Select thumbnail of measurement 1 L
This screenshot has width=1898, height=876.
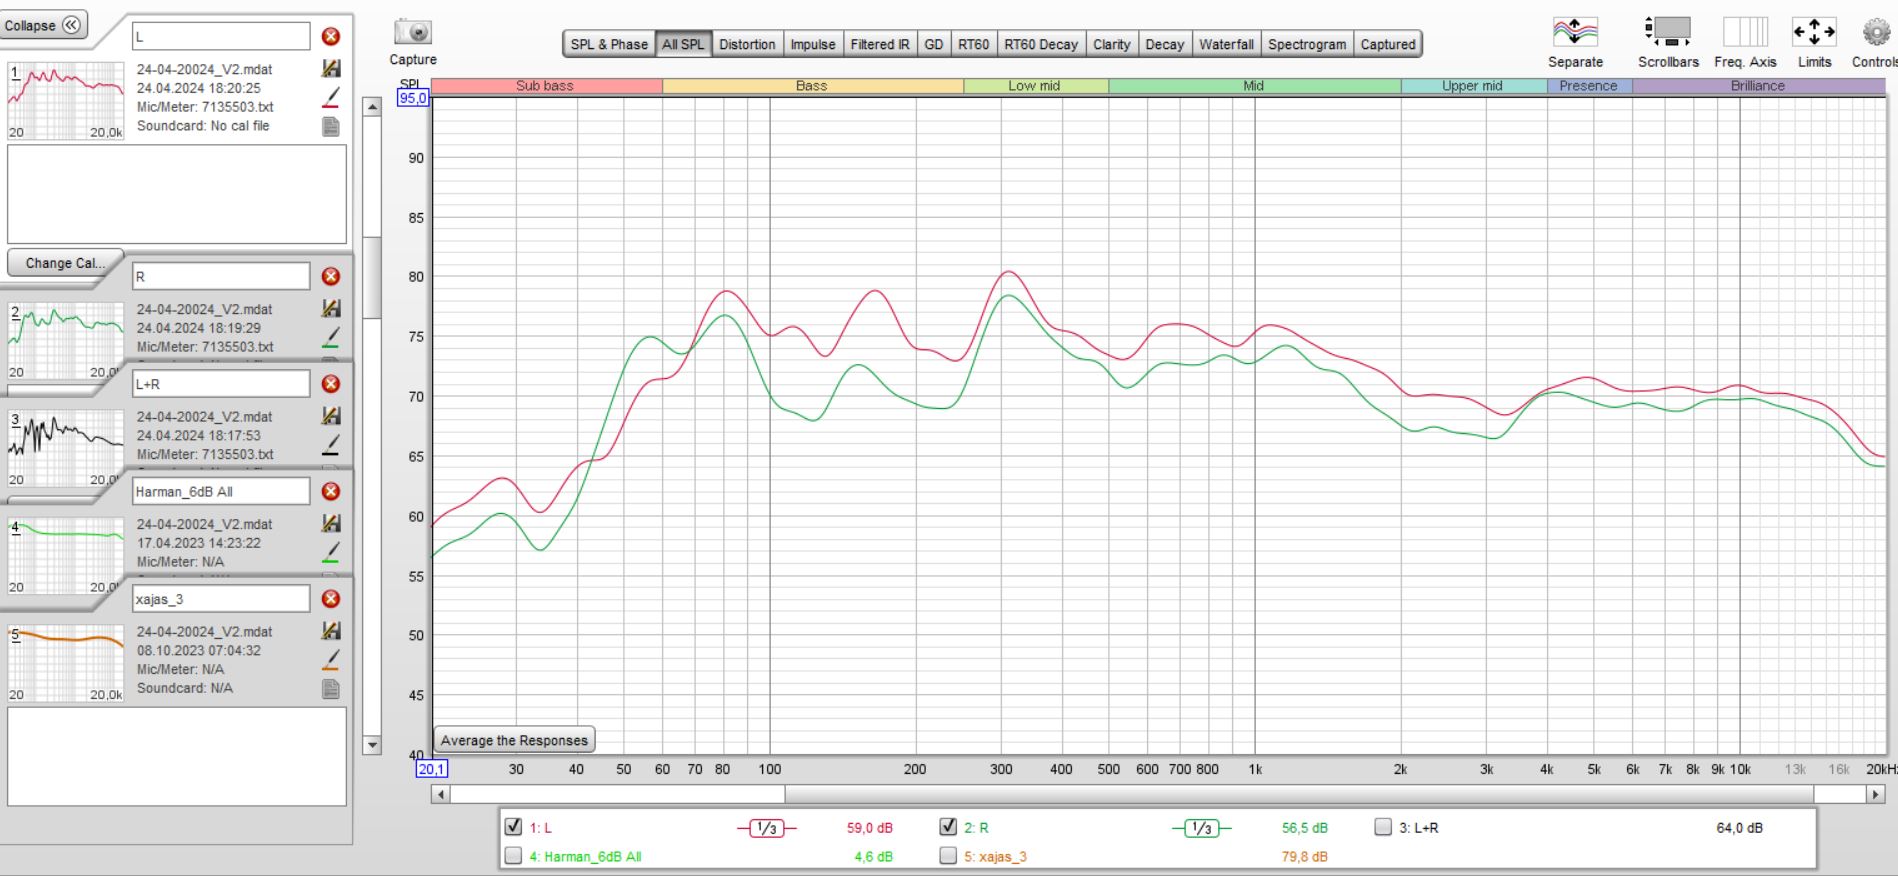pyautogui.click(x=66, y=101)
